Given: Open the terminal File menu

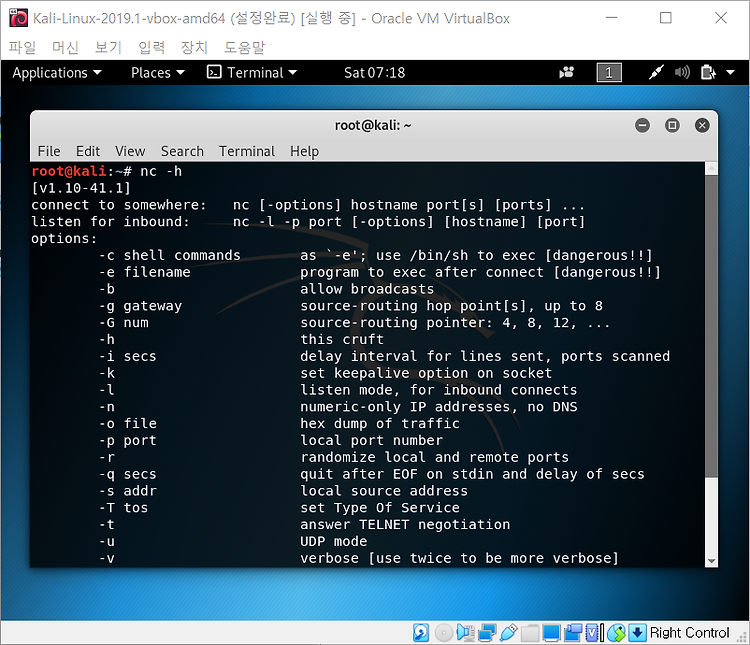Looking at the screenshot, I should click(49, 151).
